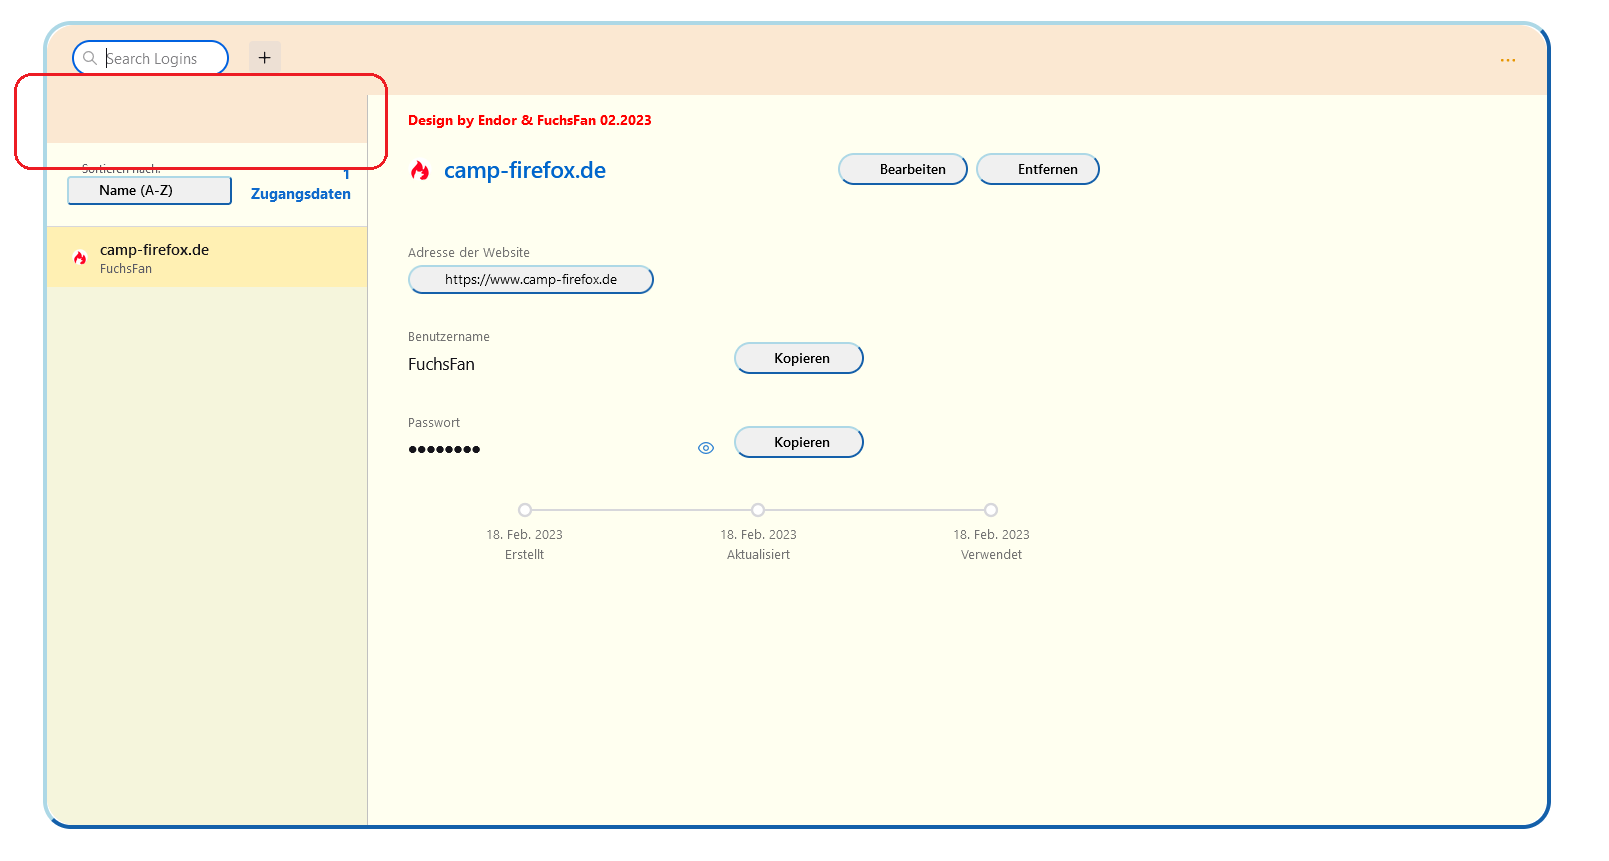The width and height of the screenshot is (1609, 861).
Task: Click the Design by Endor & FuchsFan text
Action: pos(530,120)
